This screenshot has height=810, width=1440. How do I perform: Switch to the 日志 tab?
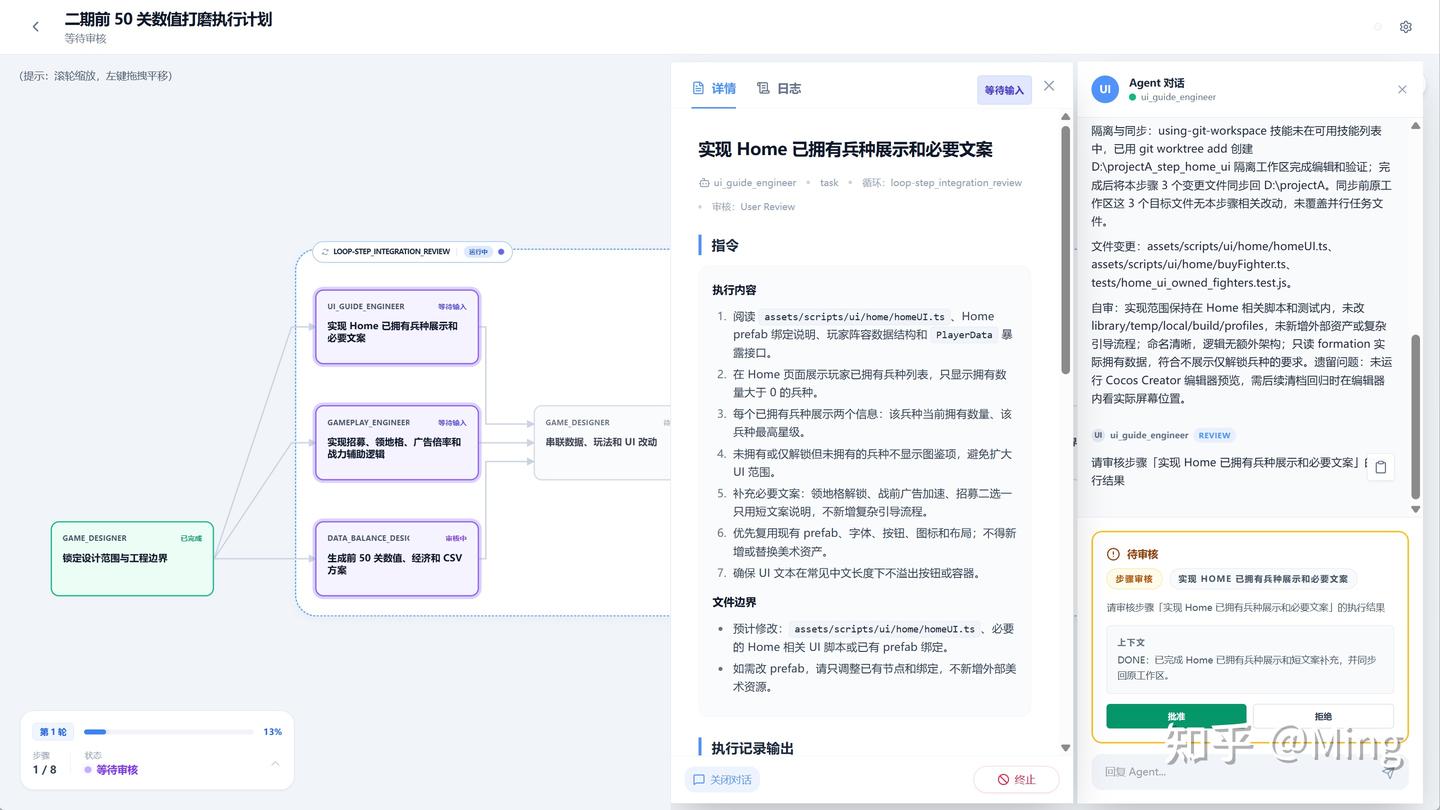[779, 88]
